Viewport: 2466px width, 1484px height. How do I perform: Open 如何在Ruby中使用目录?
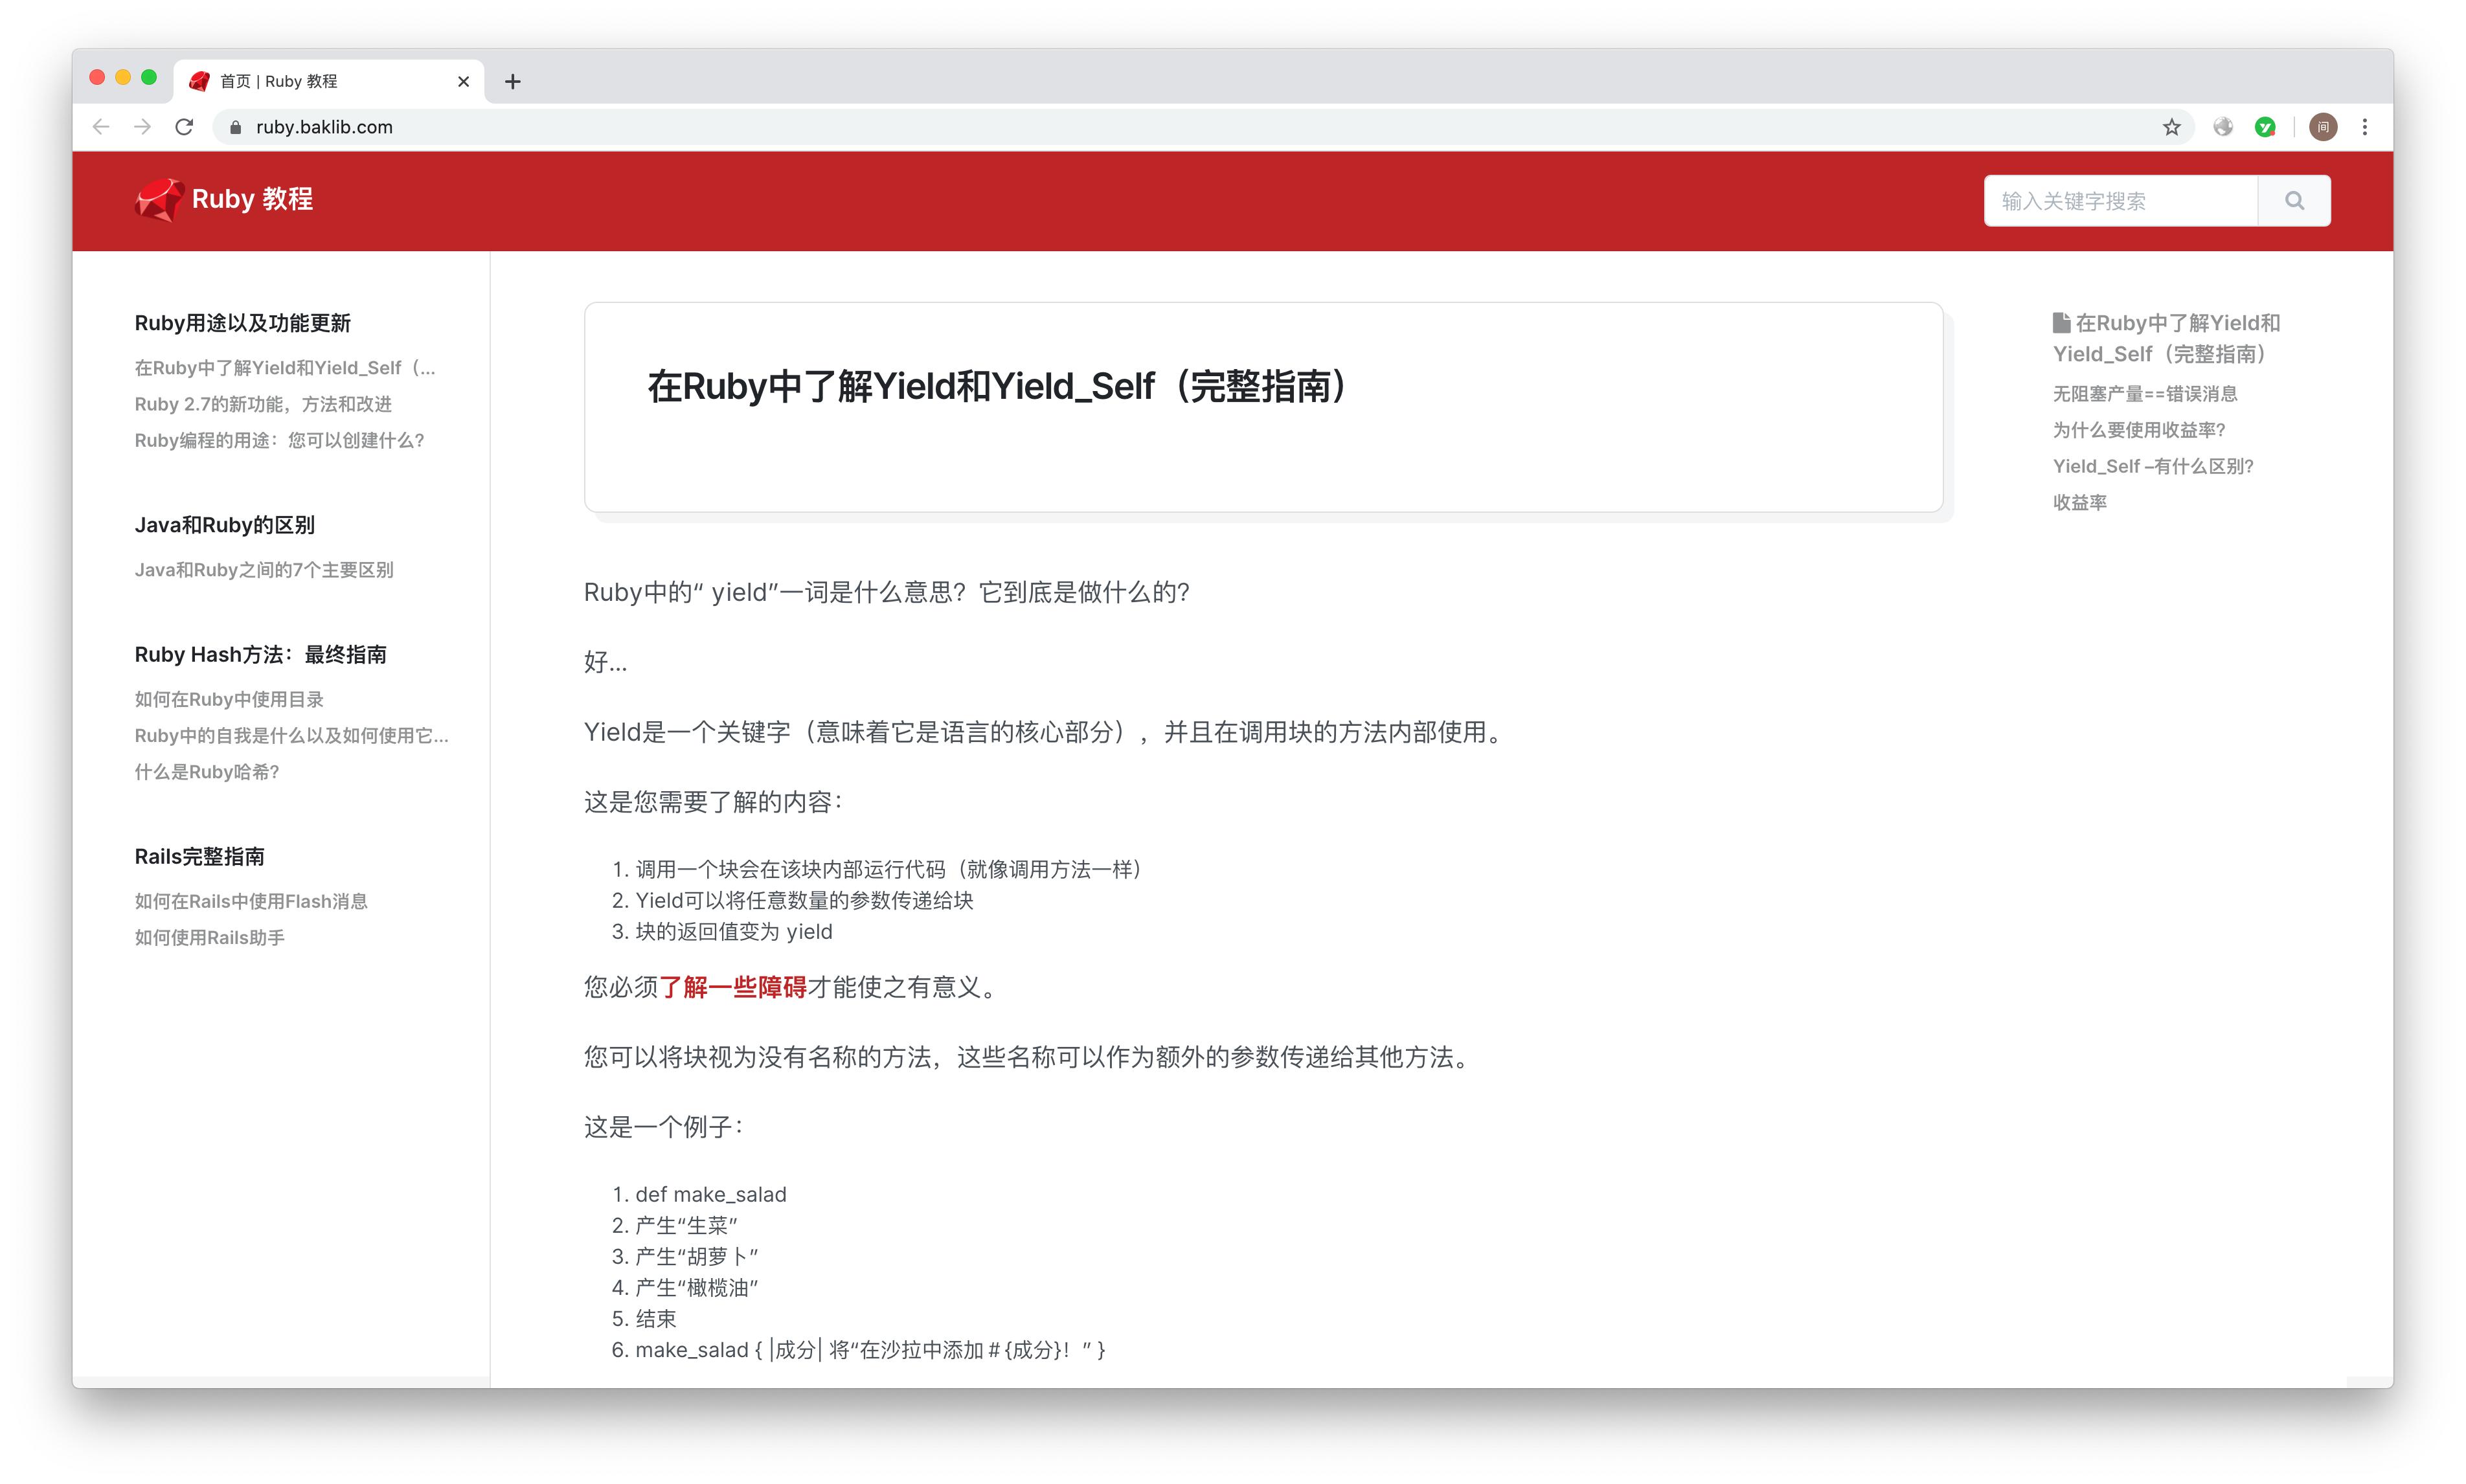pos(229,699)
